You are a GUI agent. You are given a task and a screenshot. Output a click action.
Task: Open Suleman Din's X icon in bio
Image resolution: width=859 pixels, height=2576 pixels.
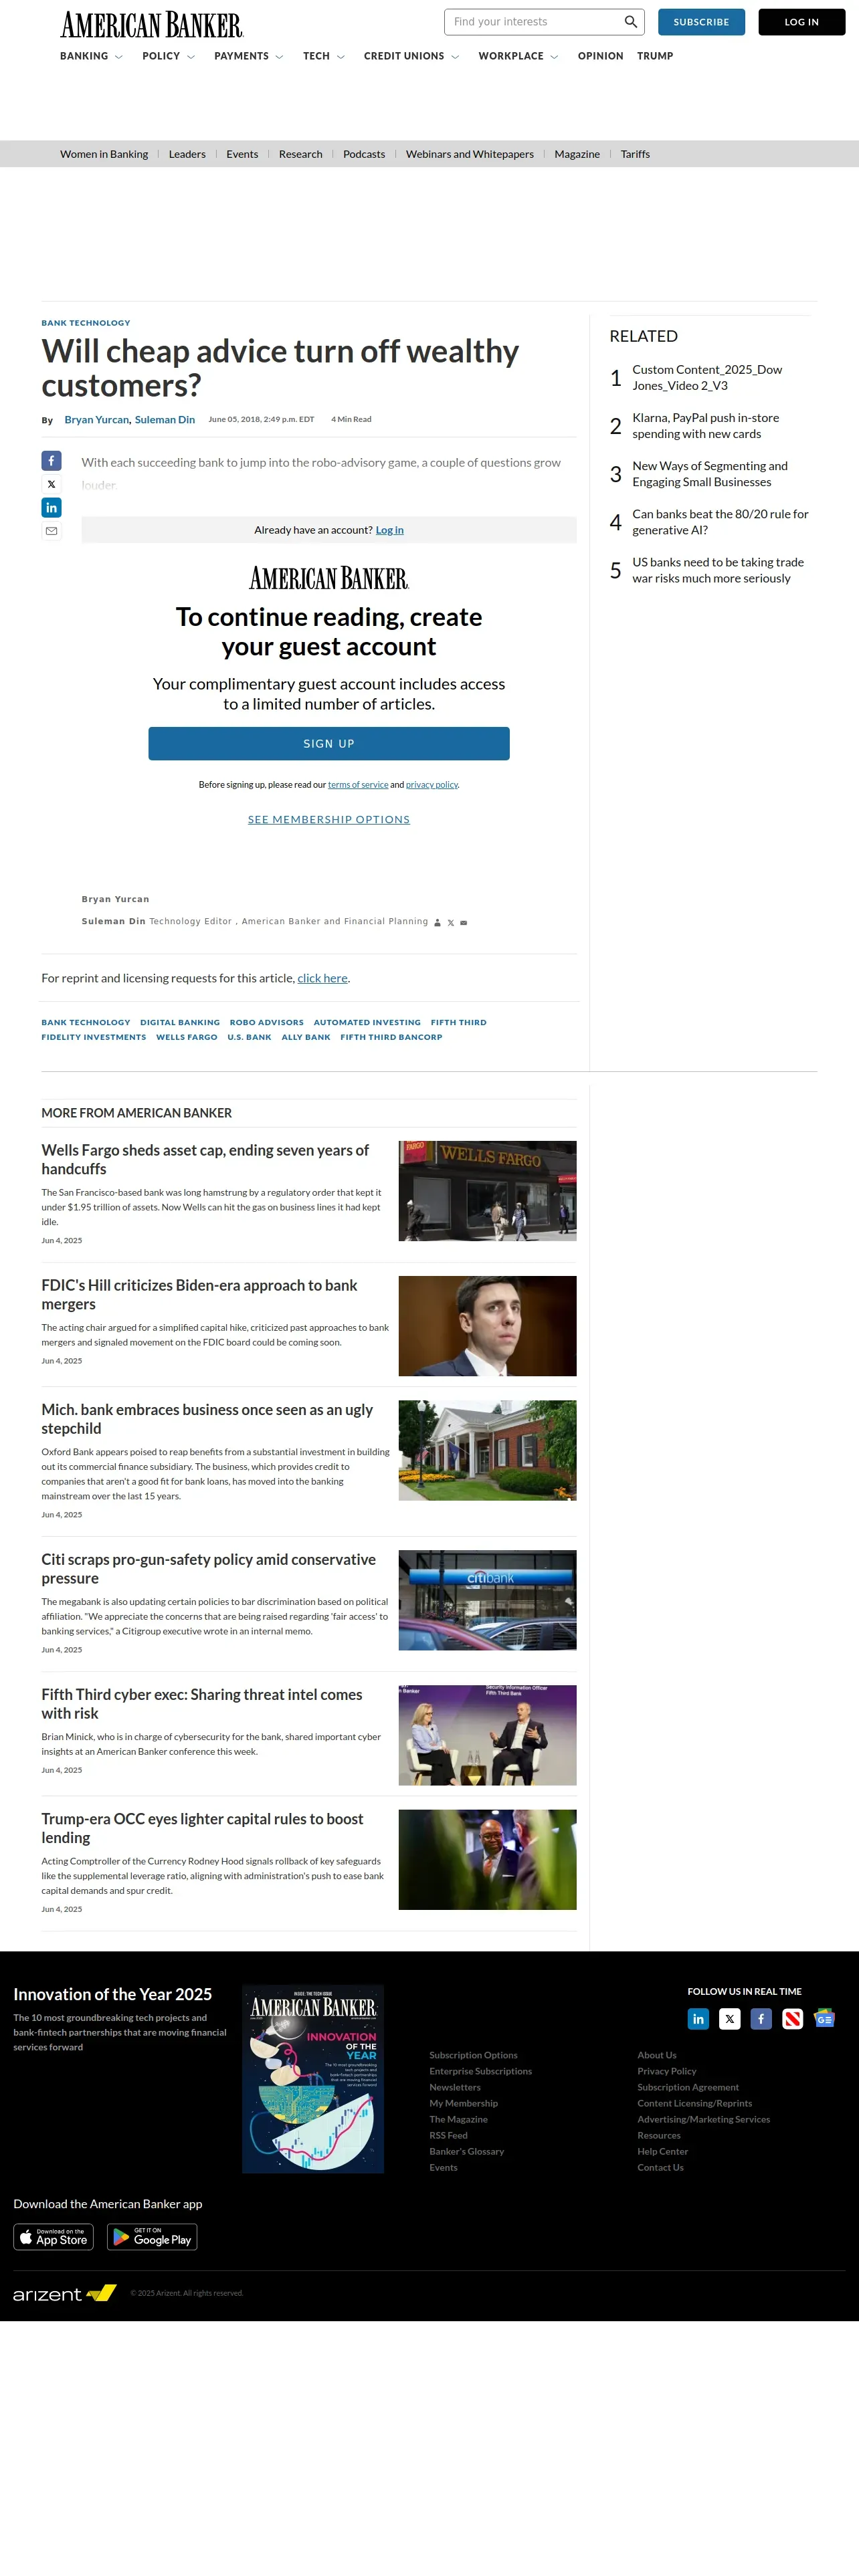pyautogui.click(x=450, y=923)
